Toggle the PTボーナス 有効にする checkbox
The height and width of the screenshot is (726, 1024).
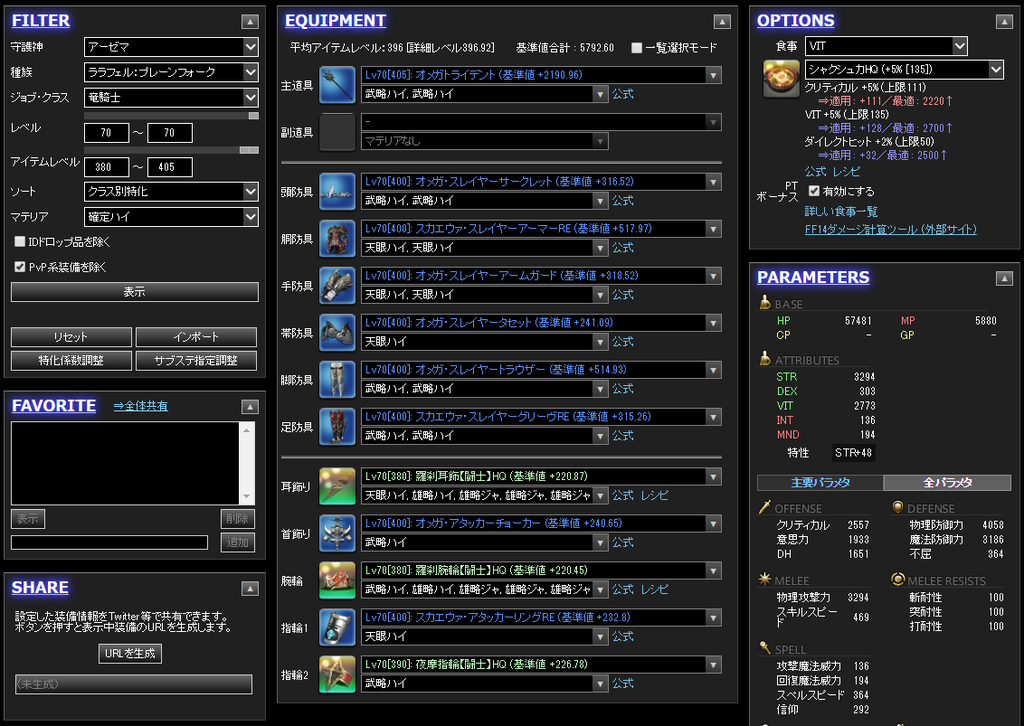[814, 191]
